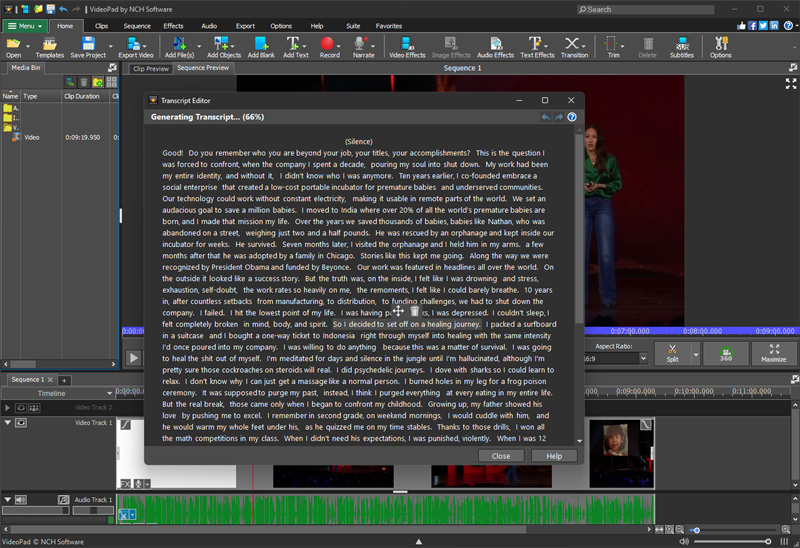Click the Transition tool icon

574,47
